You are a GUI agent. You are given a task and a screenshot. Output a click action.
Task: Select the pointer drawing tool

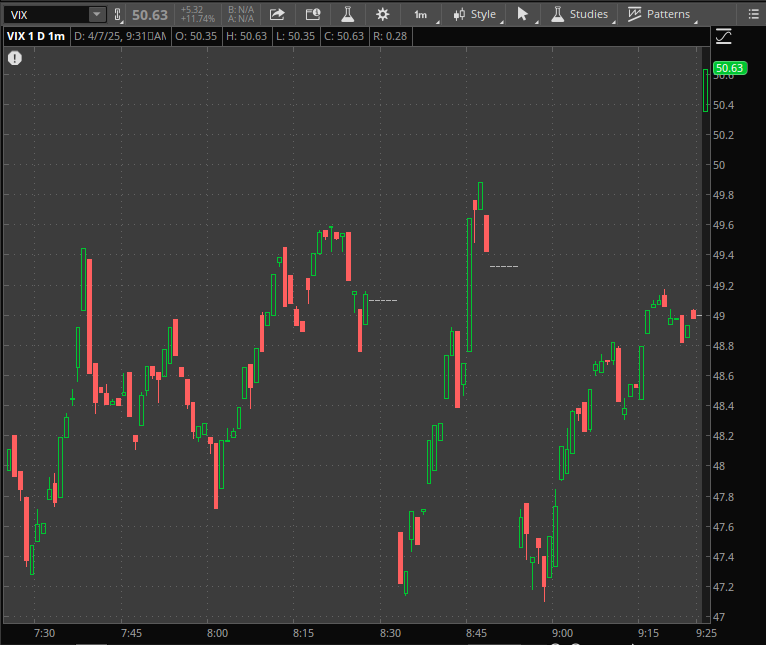pos(523,15)
